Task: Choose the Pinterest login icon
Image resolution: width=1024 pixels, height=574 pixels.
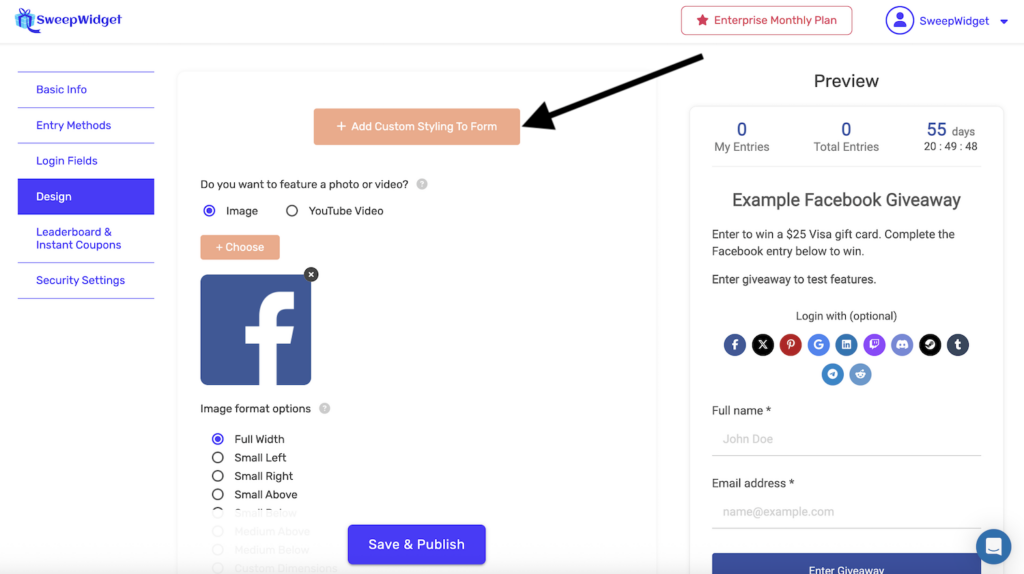Action: [791, 345]
